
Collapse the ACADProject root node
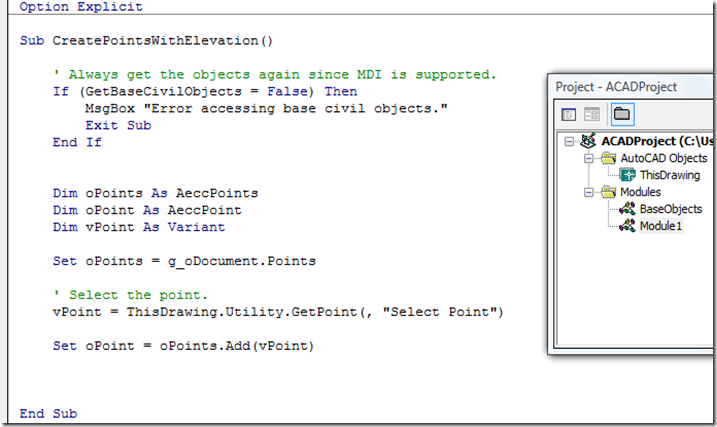click(x=569, y=141)
